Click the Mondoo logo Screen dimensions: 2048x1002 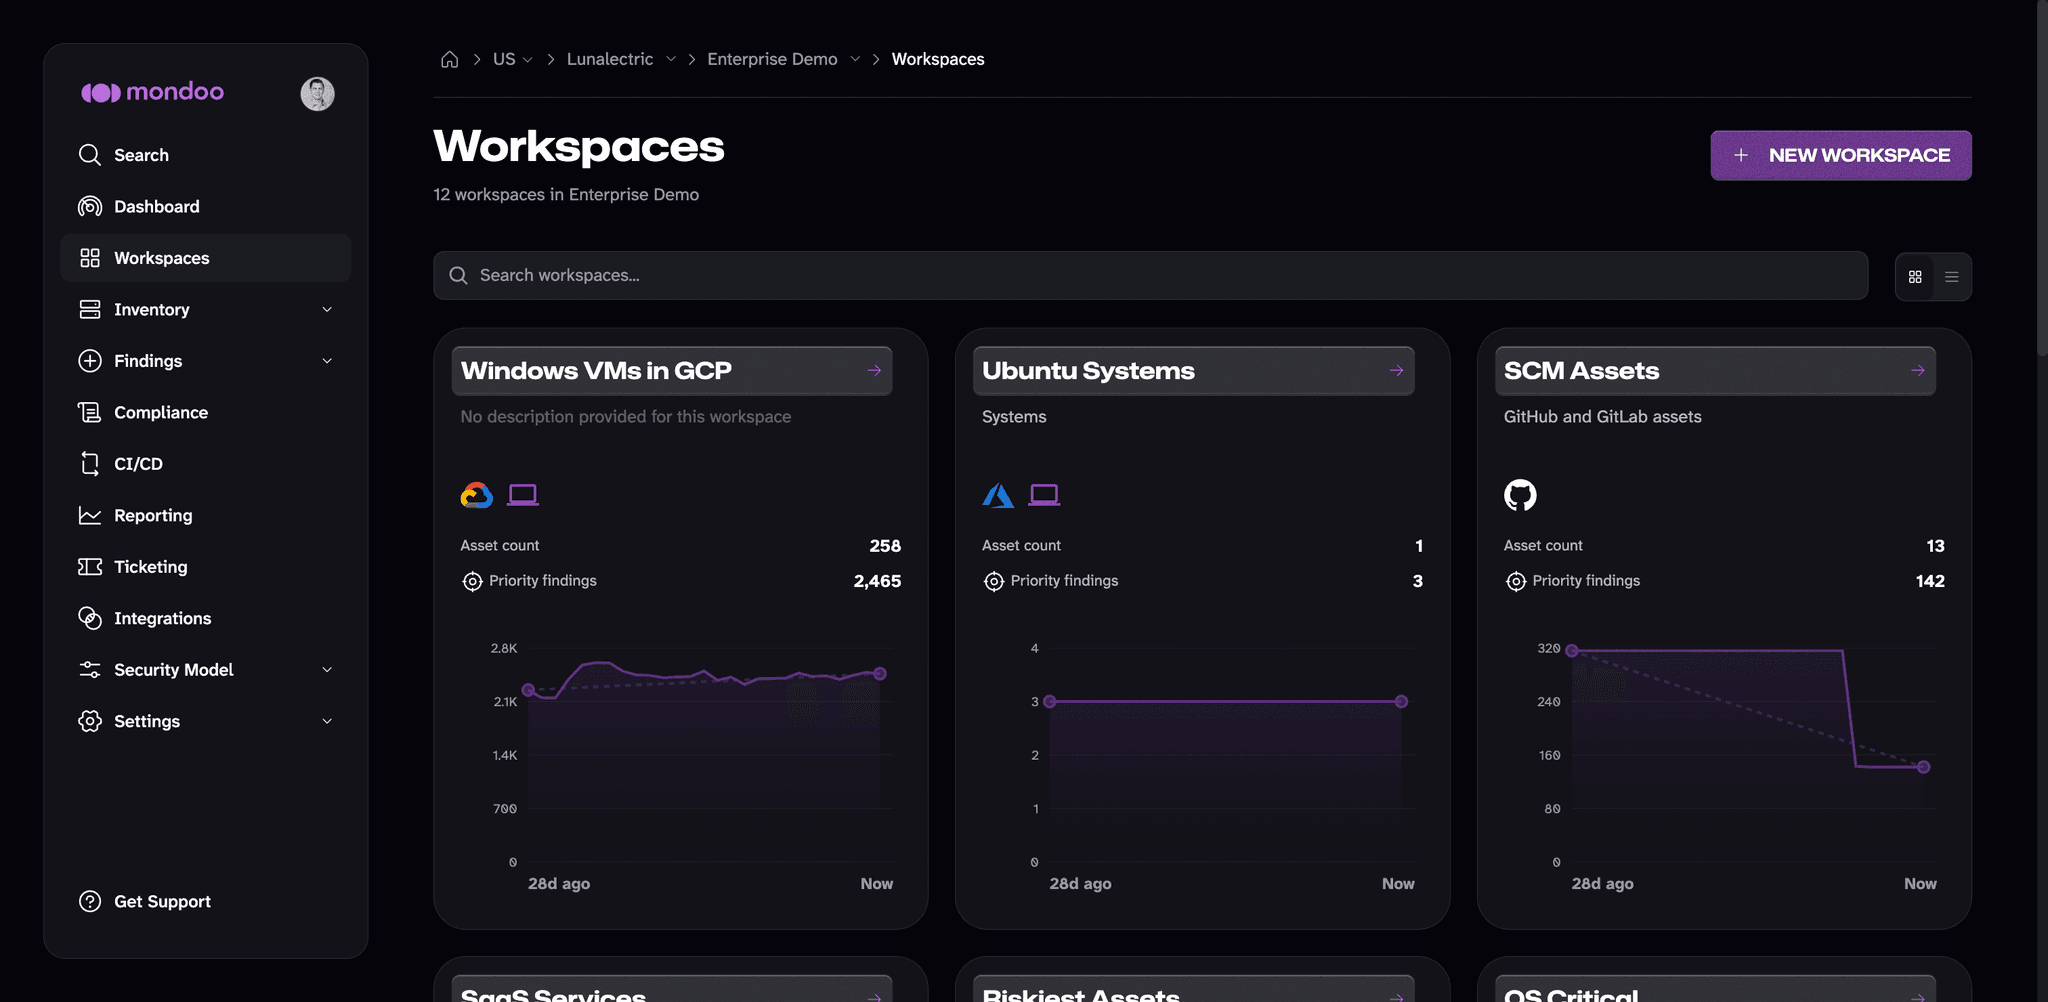[152, 92]
